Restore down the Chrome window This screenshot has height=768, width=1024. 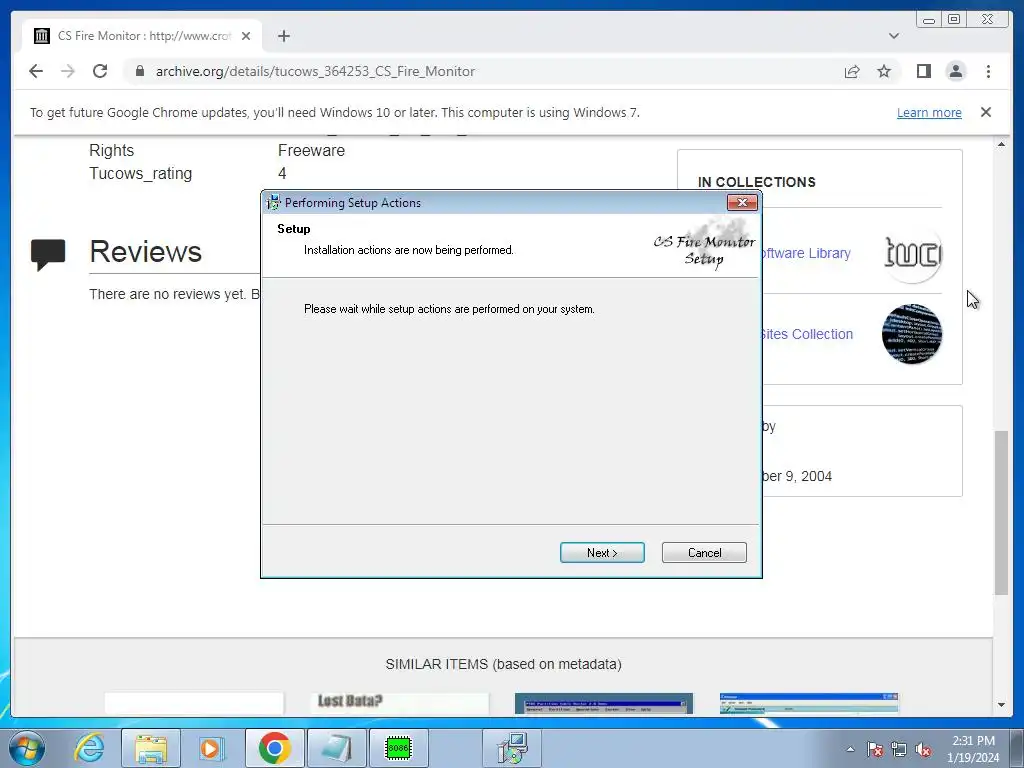point(953,20)
